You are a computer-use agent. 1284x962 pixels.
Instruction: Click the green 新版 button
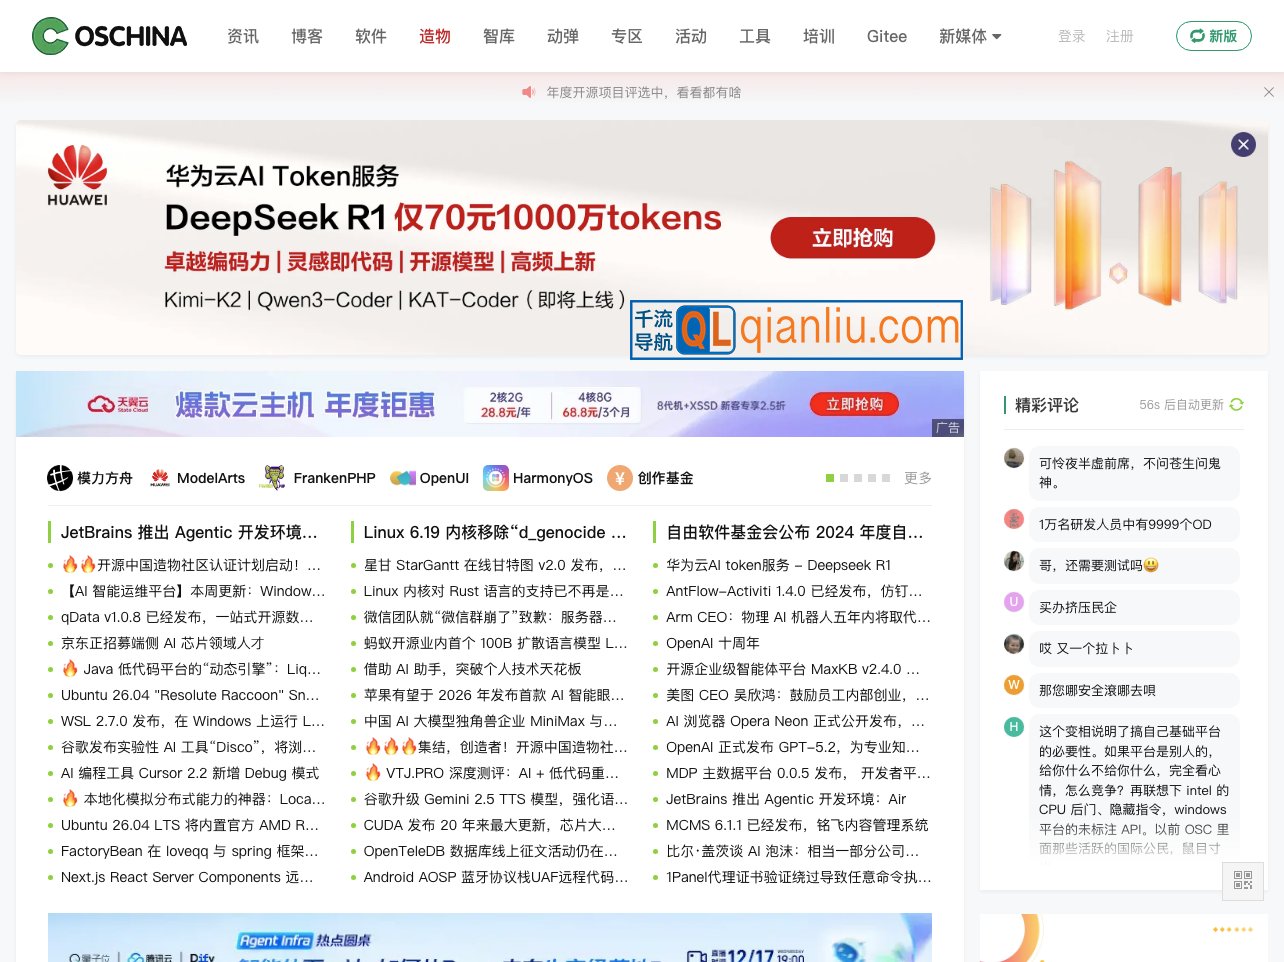[x=1213, y=35]
